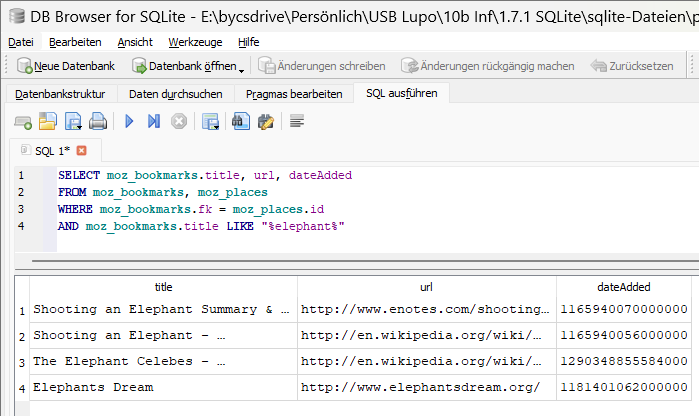Stop SQL execution with the gray X icon
The width and height of the screenshot is (699, 416).
point(179,121)
